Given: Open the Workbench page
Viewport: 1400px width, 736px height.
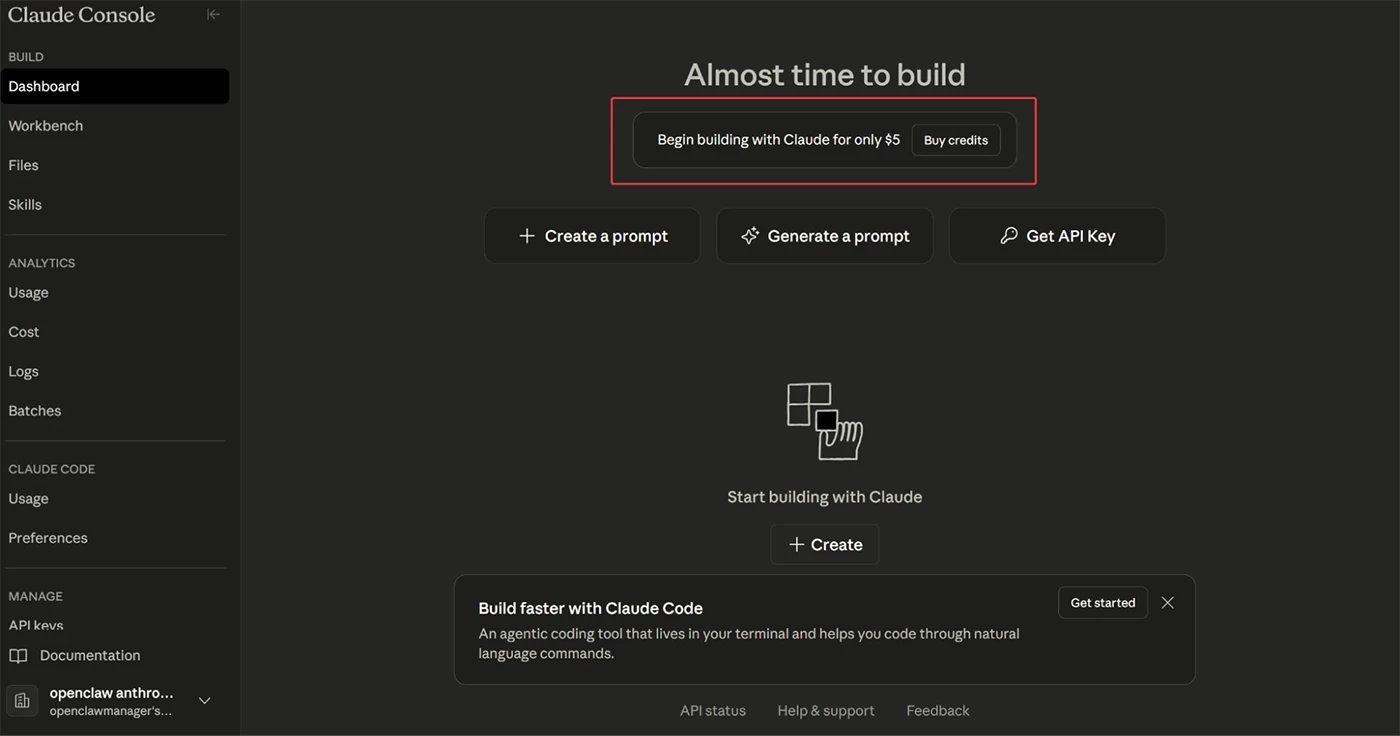Looking at the screenshot, I should (x=46, y=126).
